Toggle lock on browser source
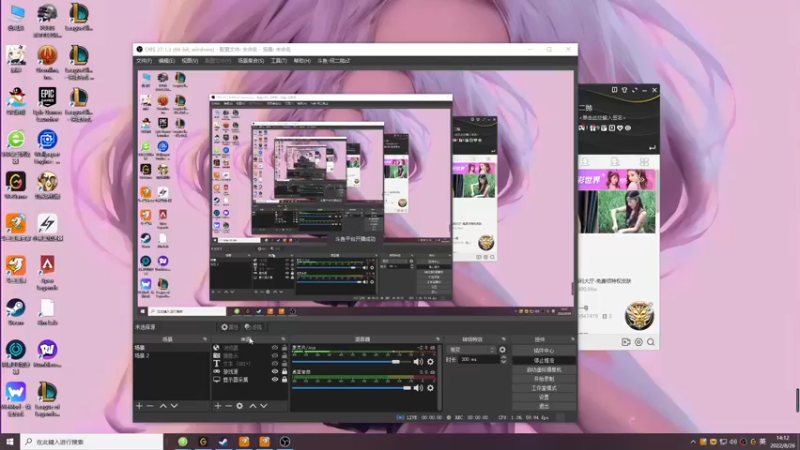Image resolution: width=800 pixels, height=450 pixels. tap(284, 348)
